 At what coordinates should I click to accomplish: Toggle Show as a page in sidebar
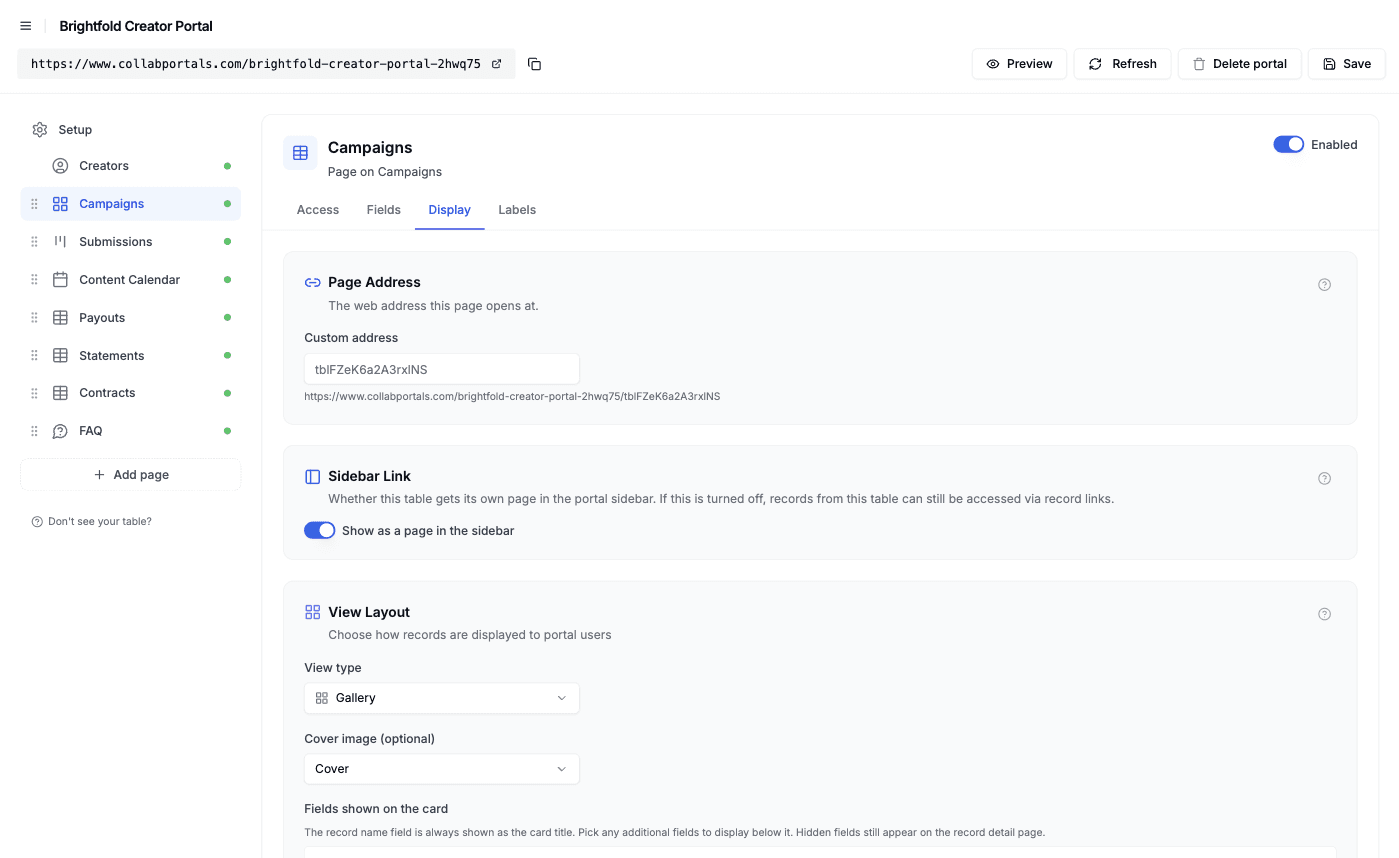click(320, 531)
